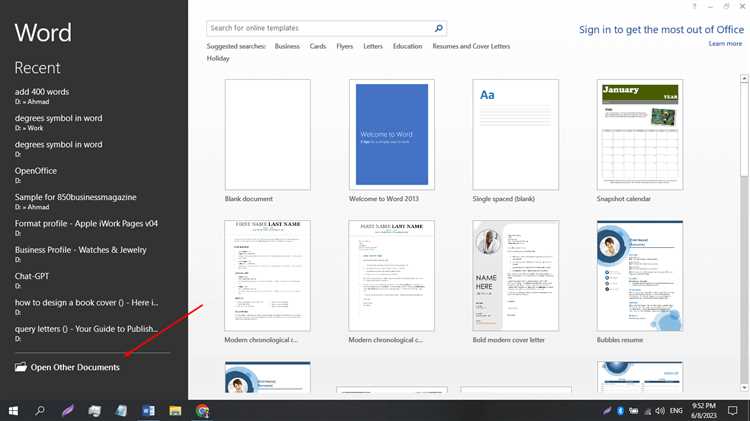Open the notification center icon
The width and height of the screenshot is (750, 421).
[x=734, y=410]
